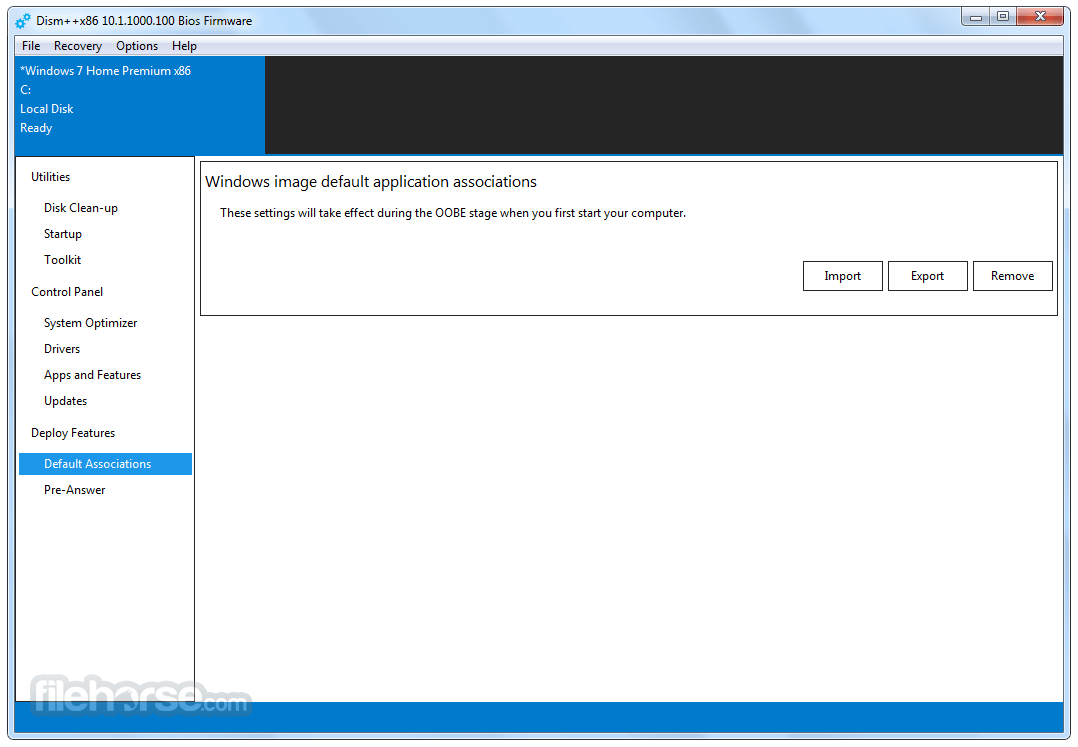
Task: Open the Options menu
Action: coord(137,46)
